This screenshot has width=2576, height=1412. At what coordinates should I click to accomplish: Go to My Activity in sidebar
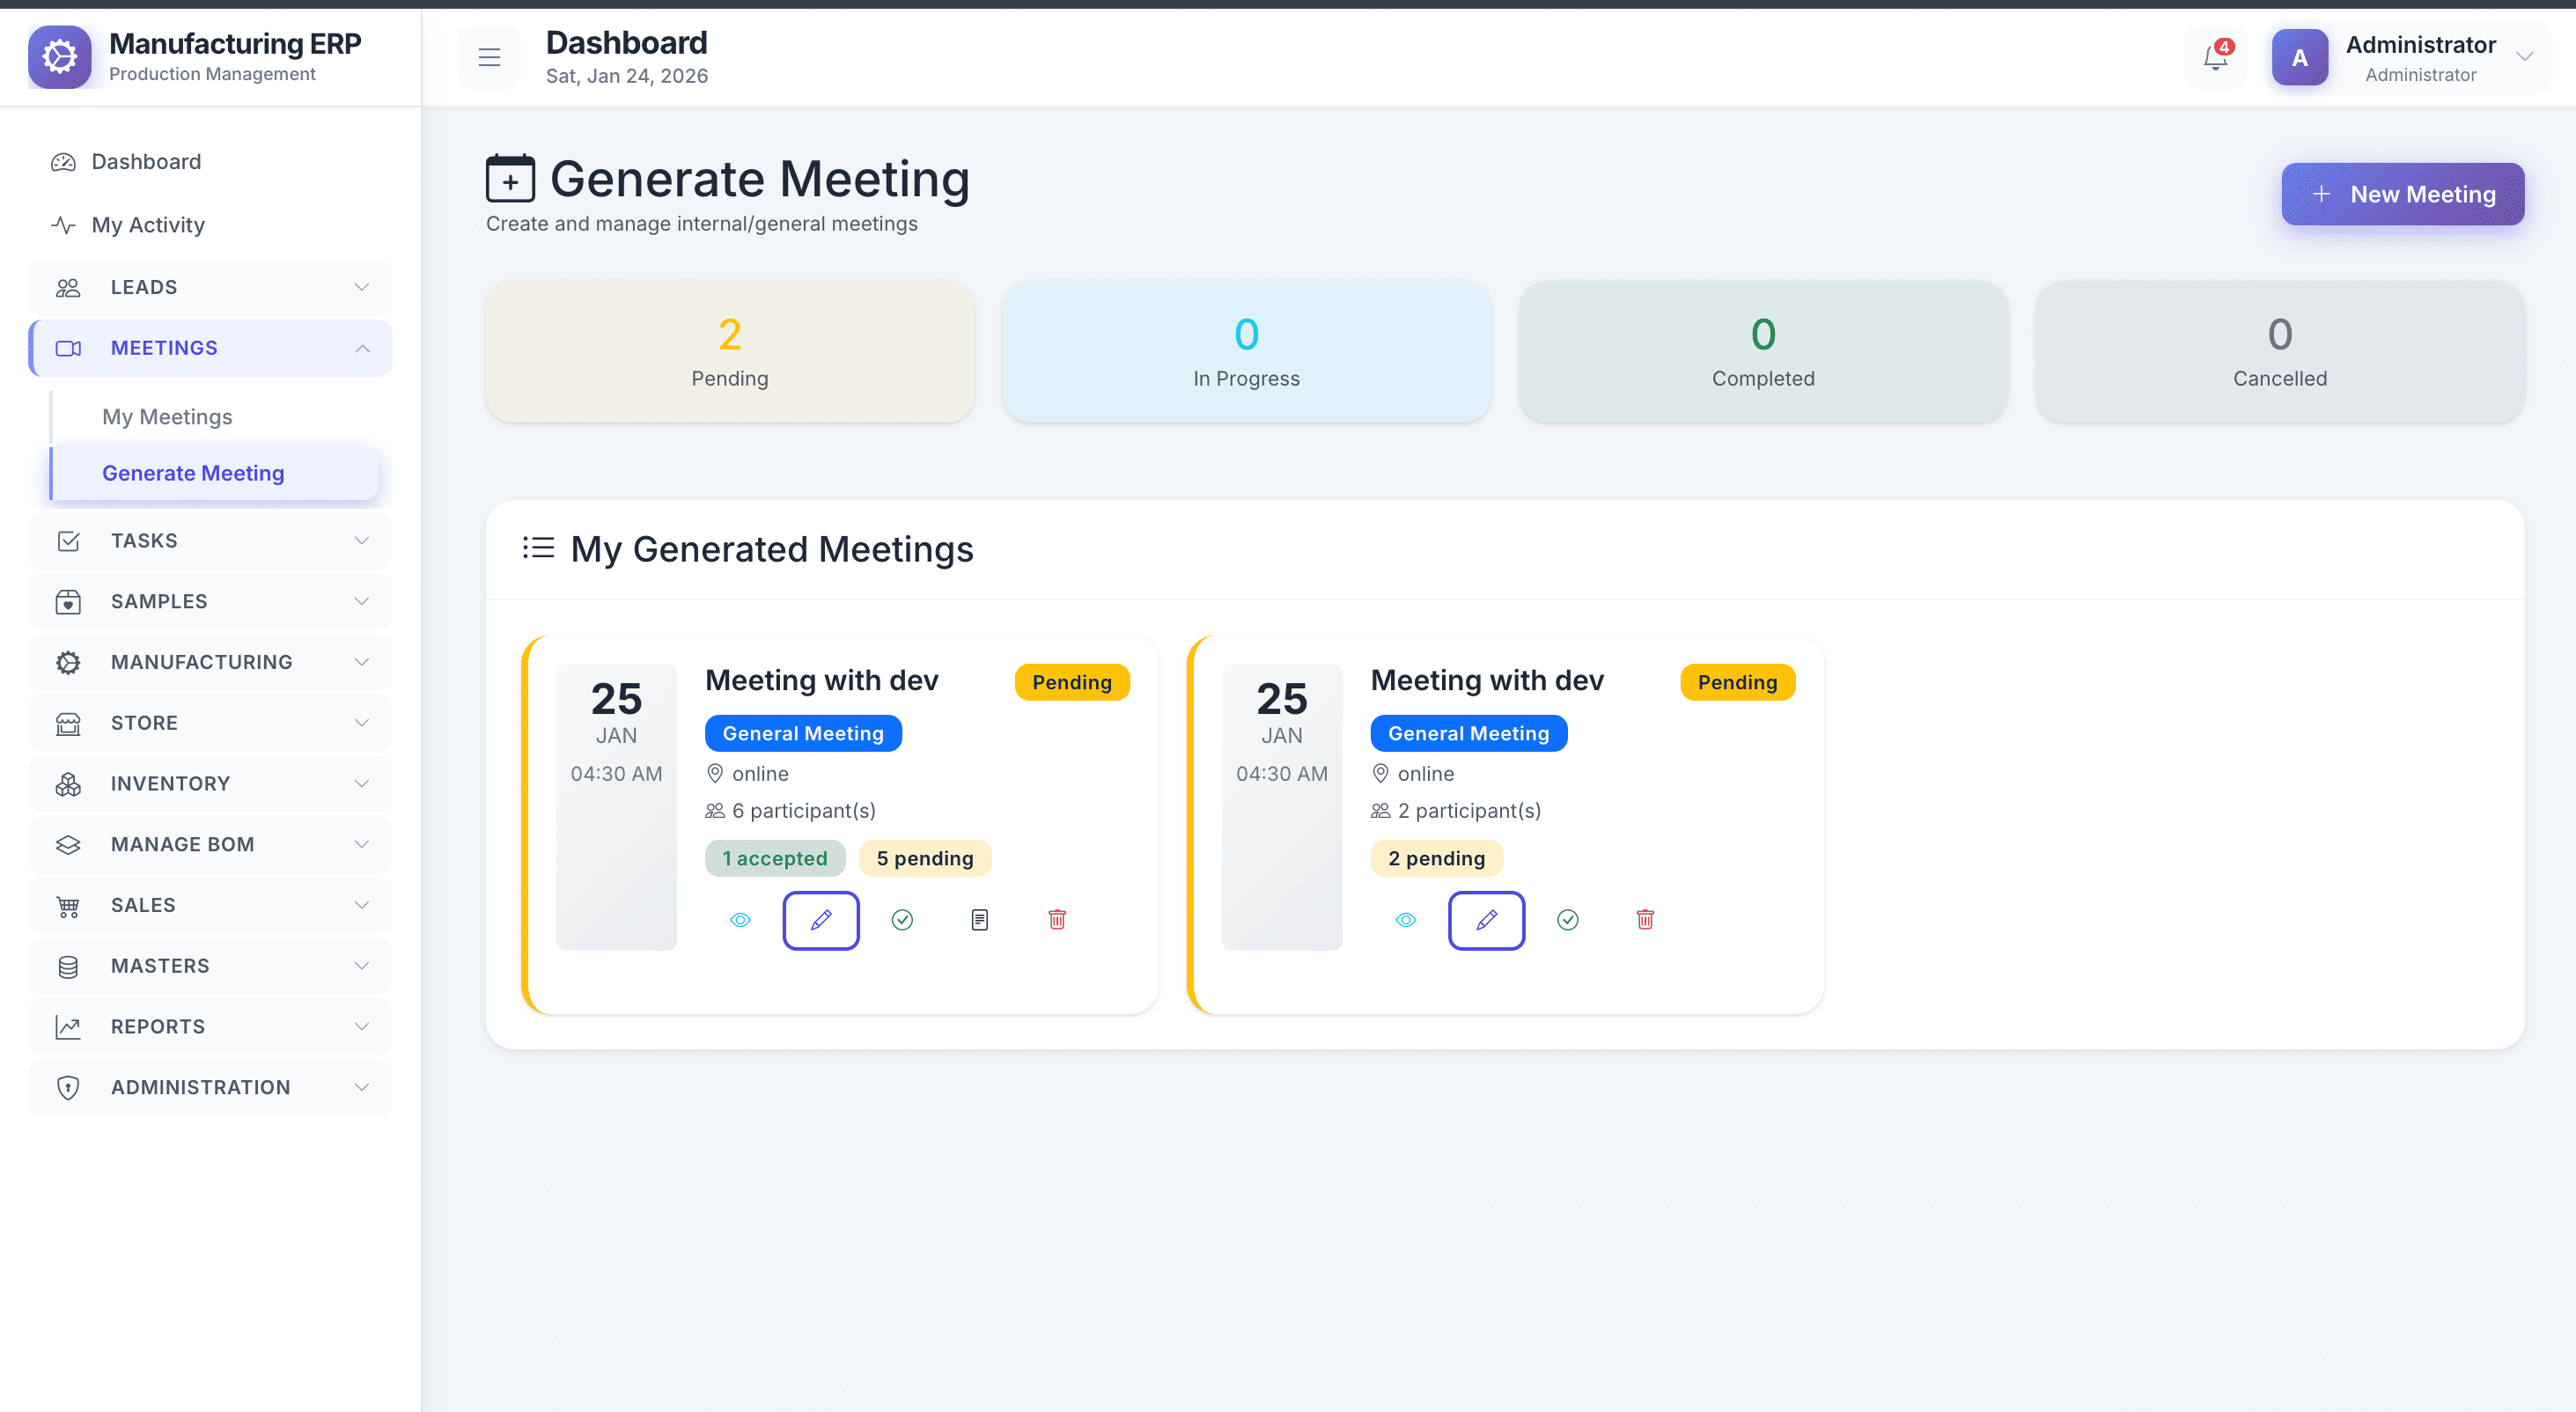pos(148,225)
